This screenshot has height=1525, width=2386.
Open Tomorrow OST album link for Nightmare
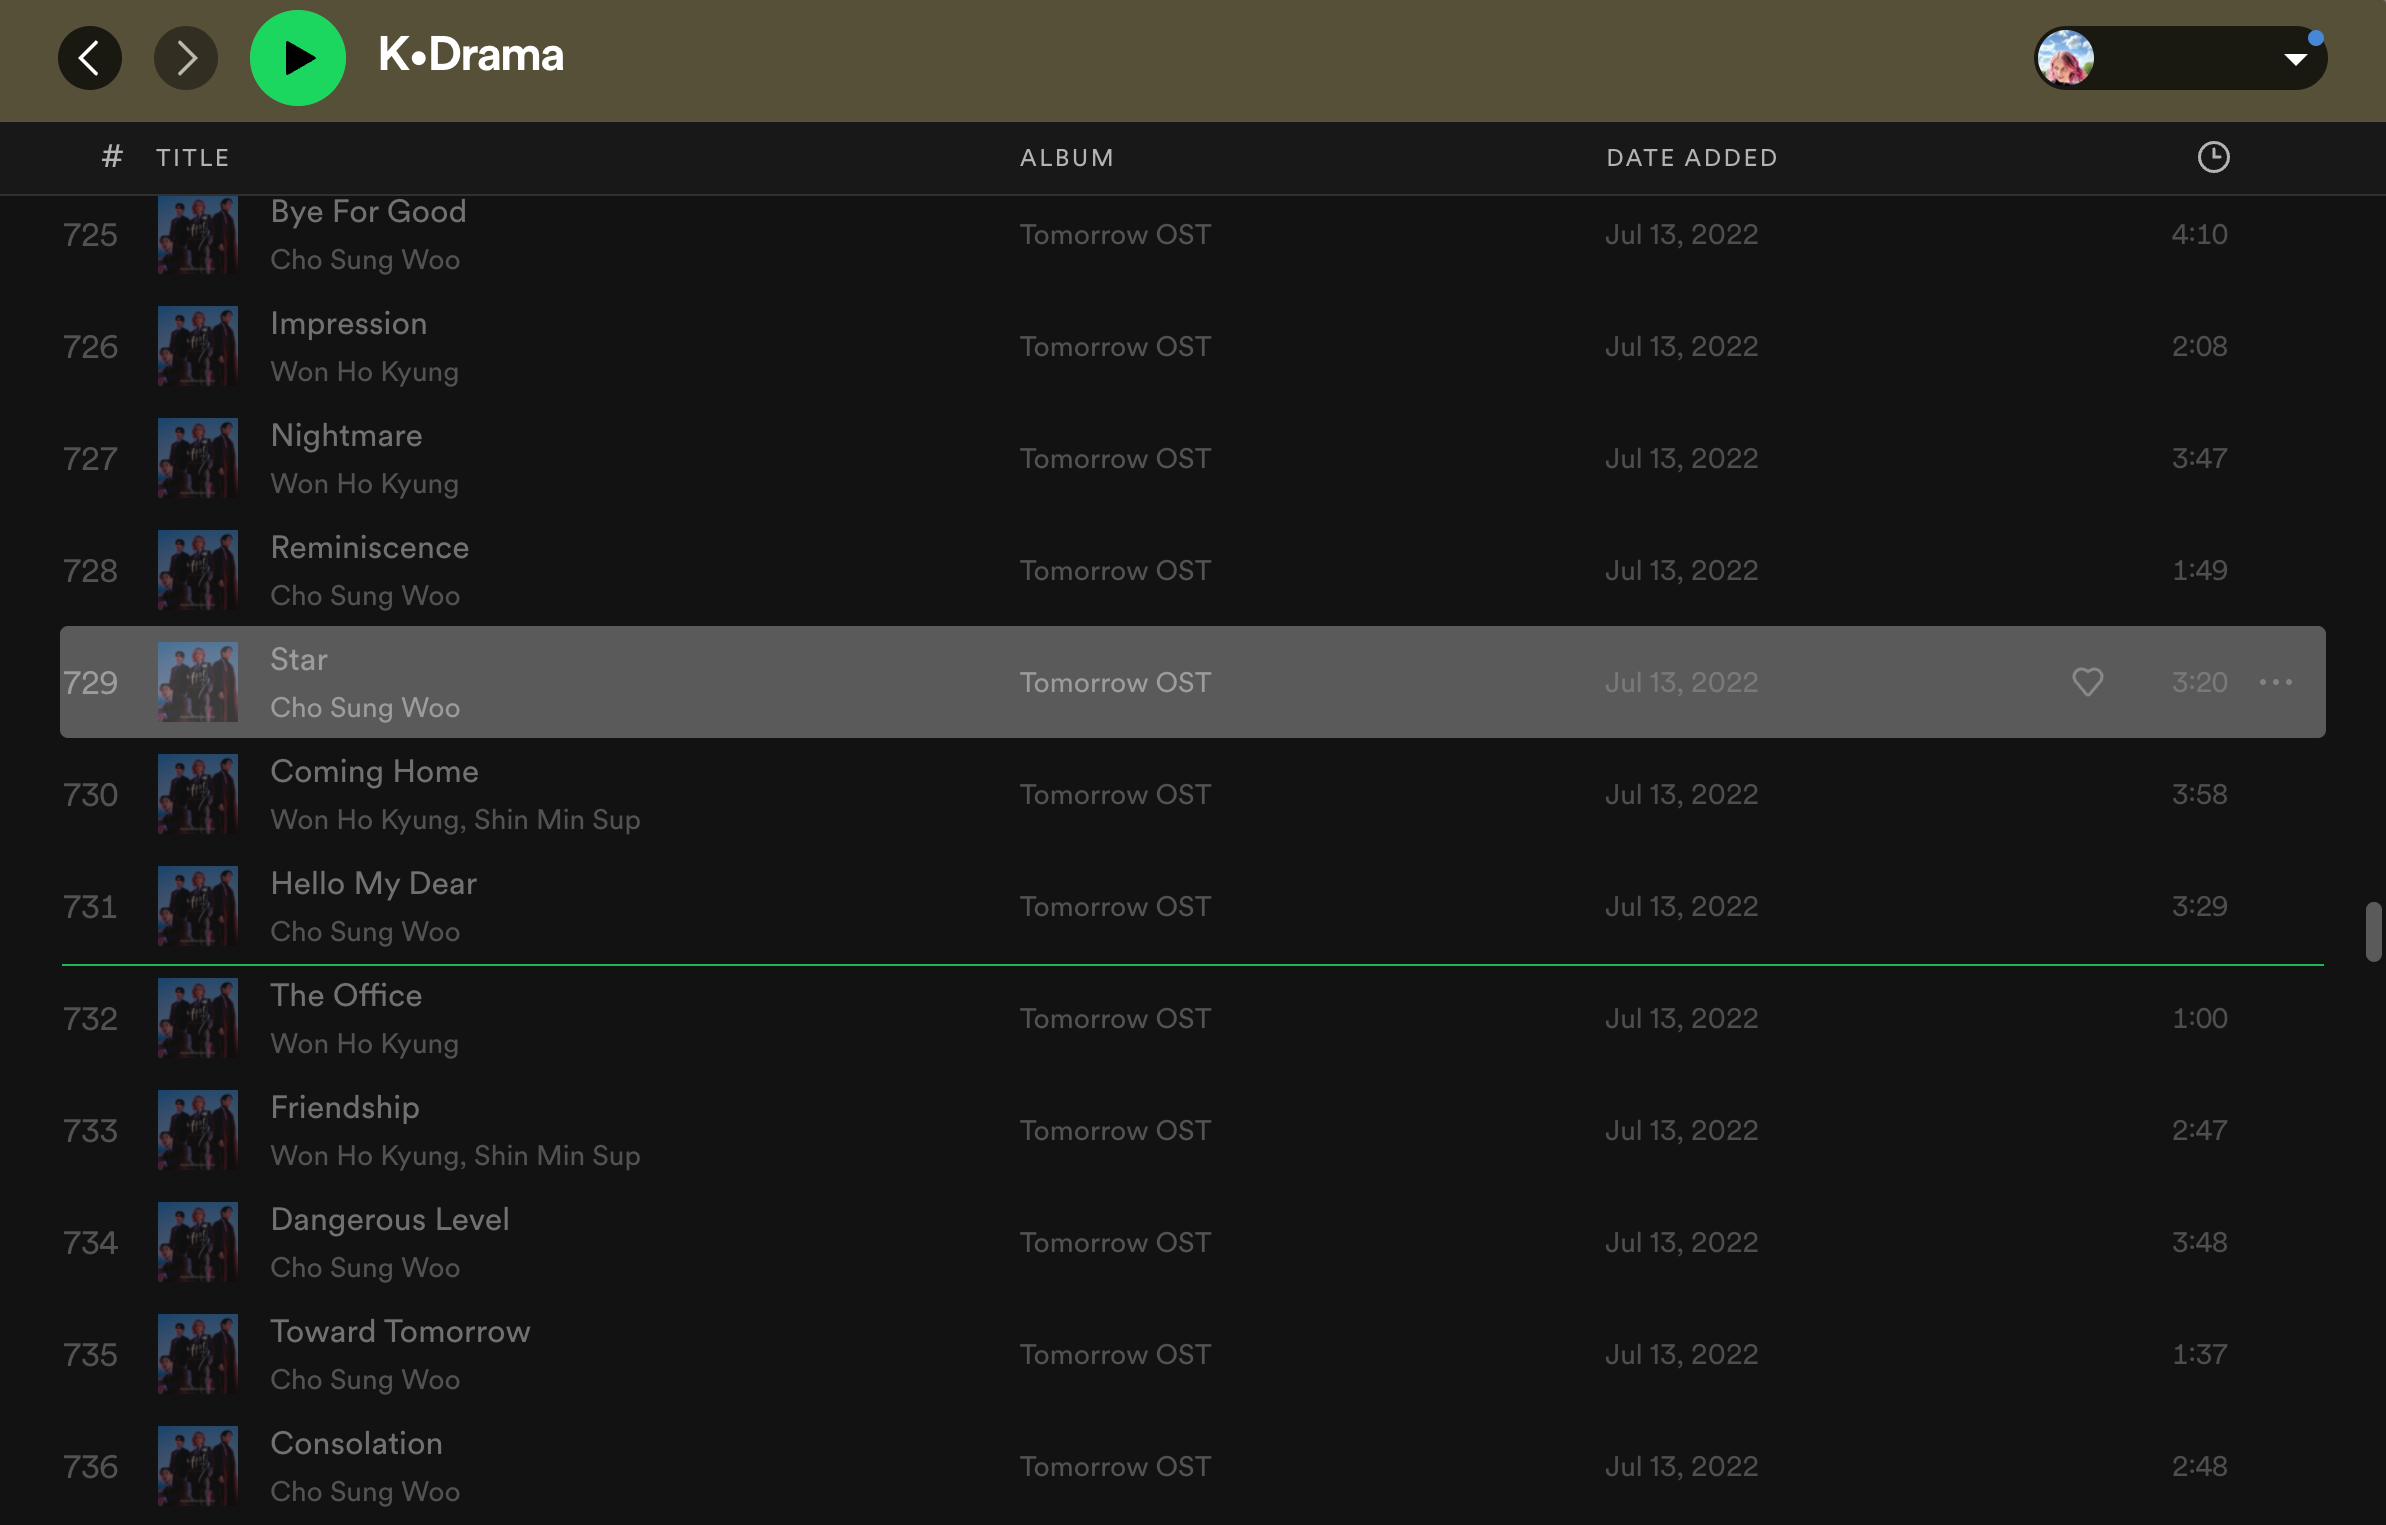point(1114,459)
